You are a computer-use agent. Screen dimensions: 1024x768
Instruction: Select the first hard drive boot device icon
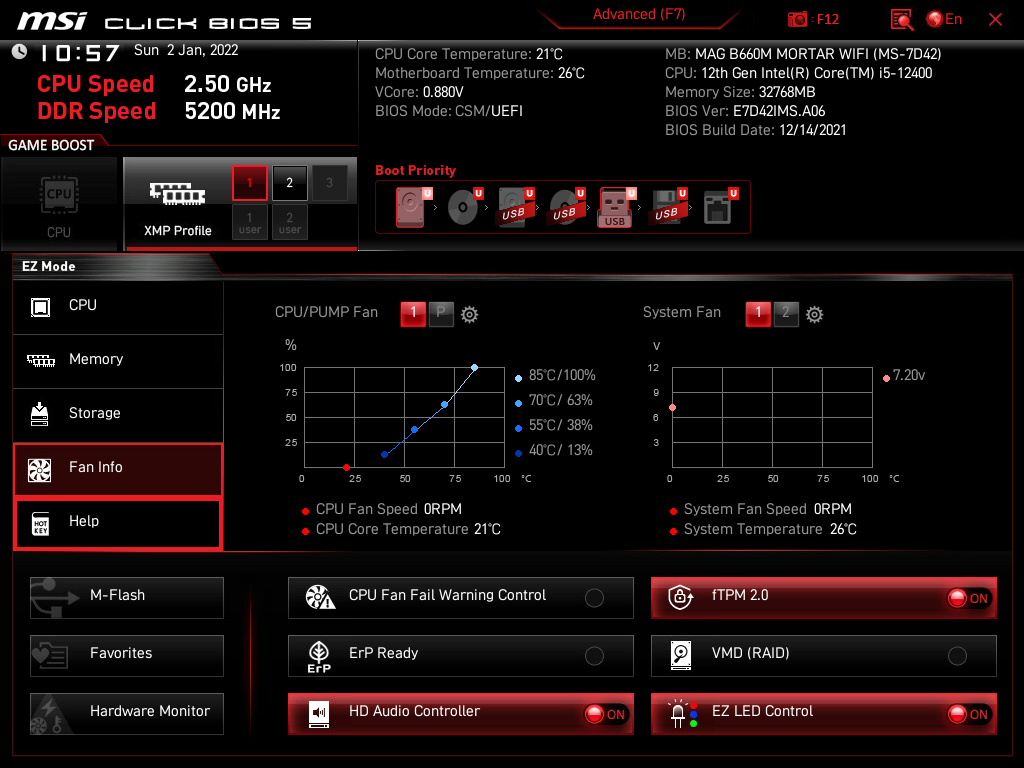(411, 207)
